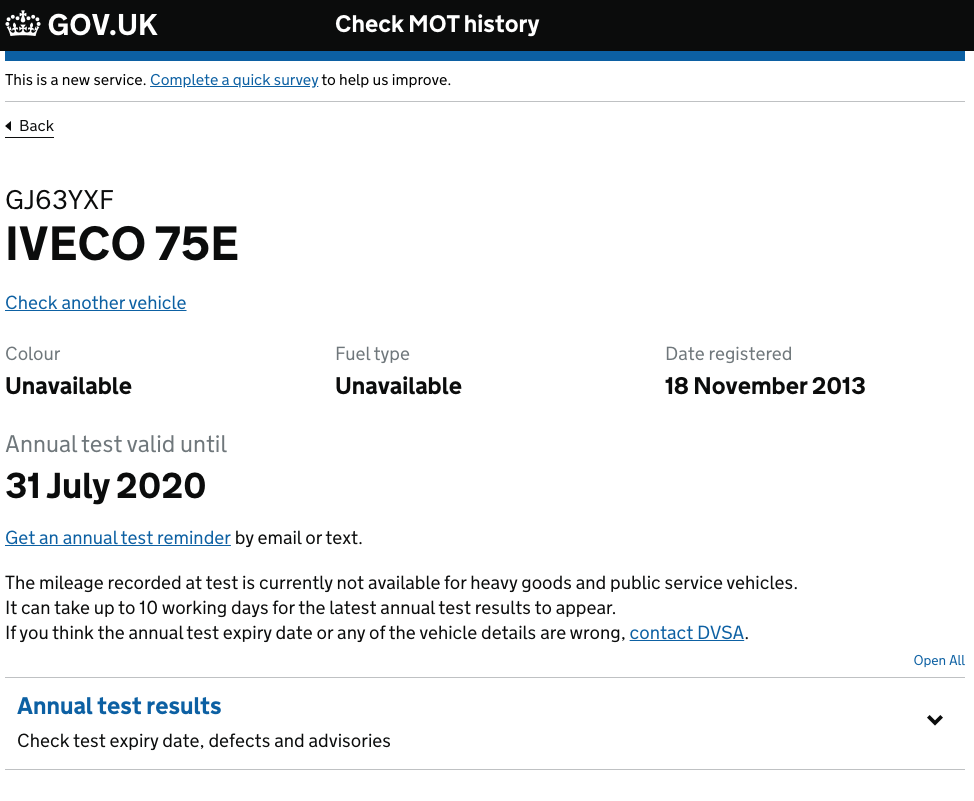Click the Annual test valid until label
974x801 pixels.
coord(116,444)
